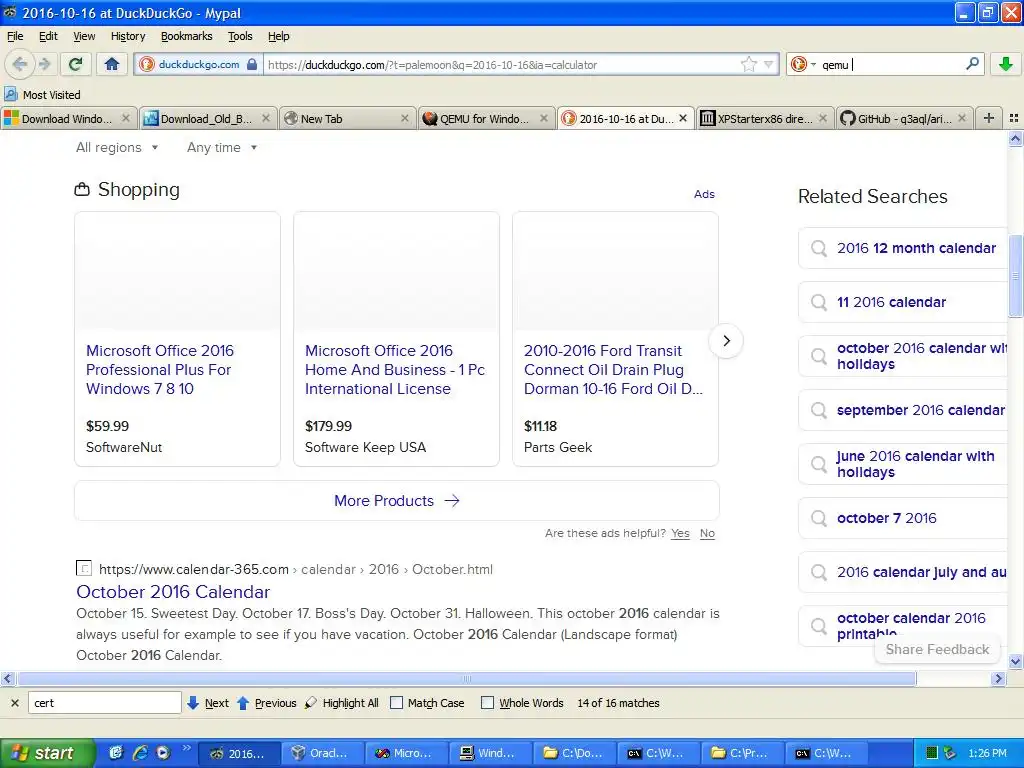Enable the Match Case checkbox
1024x768 pixels.
(396, 703)
